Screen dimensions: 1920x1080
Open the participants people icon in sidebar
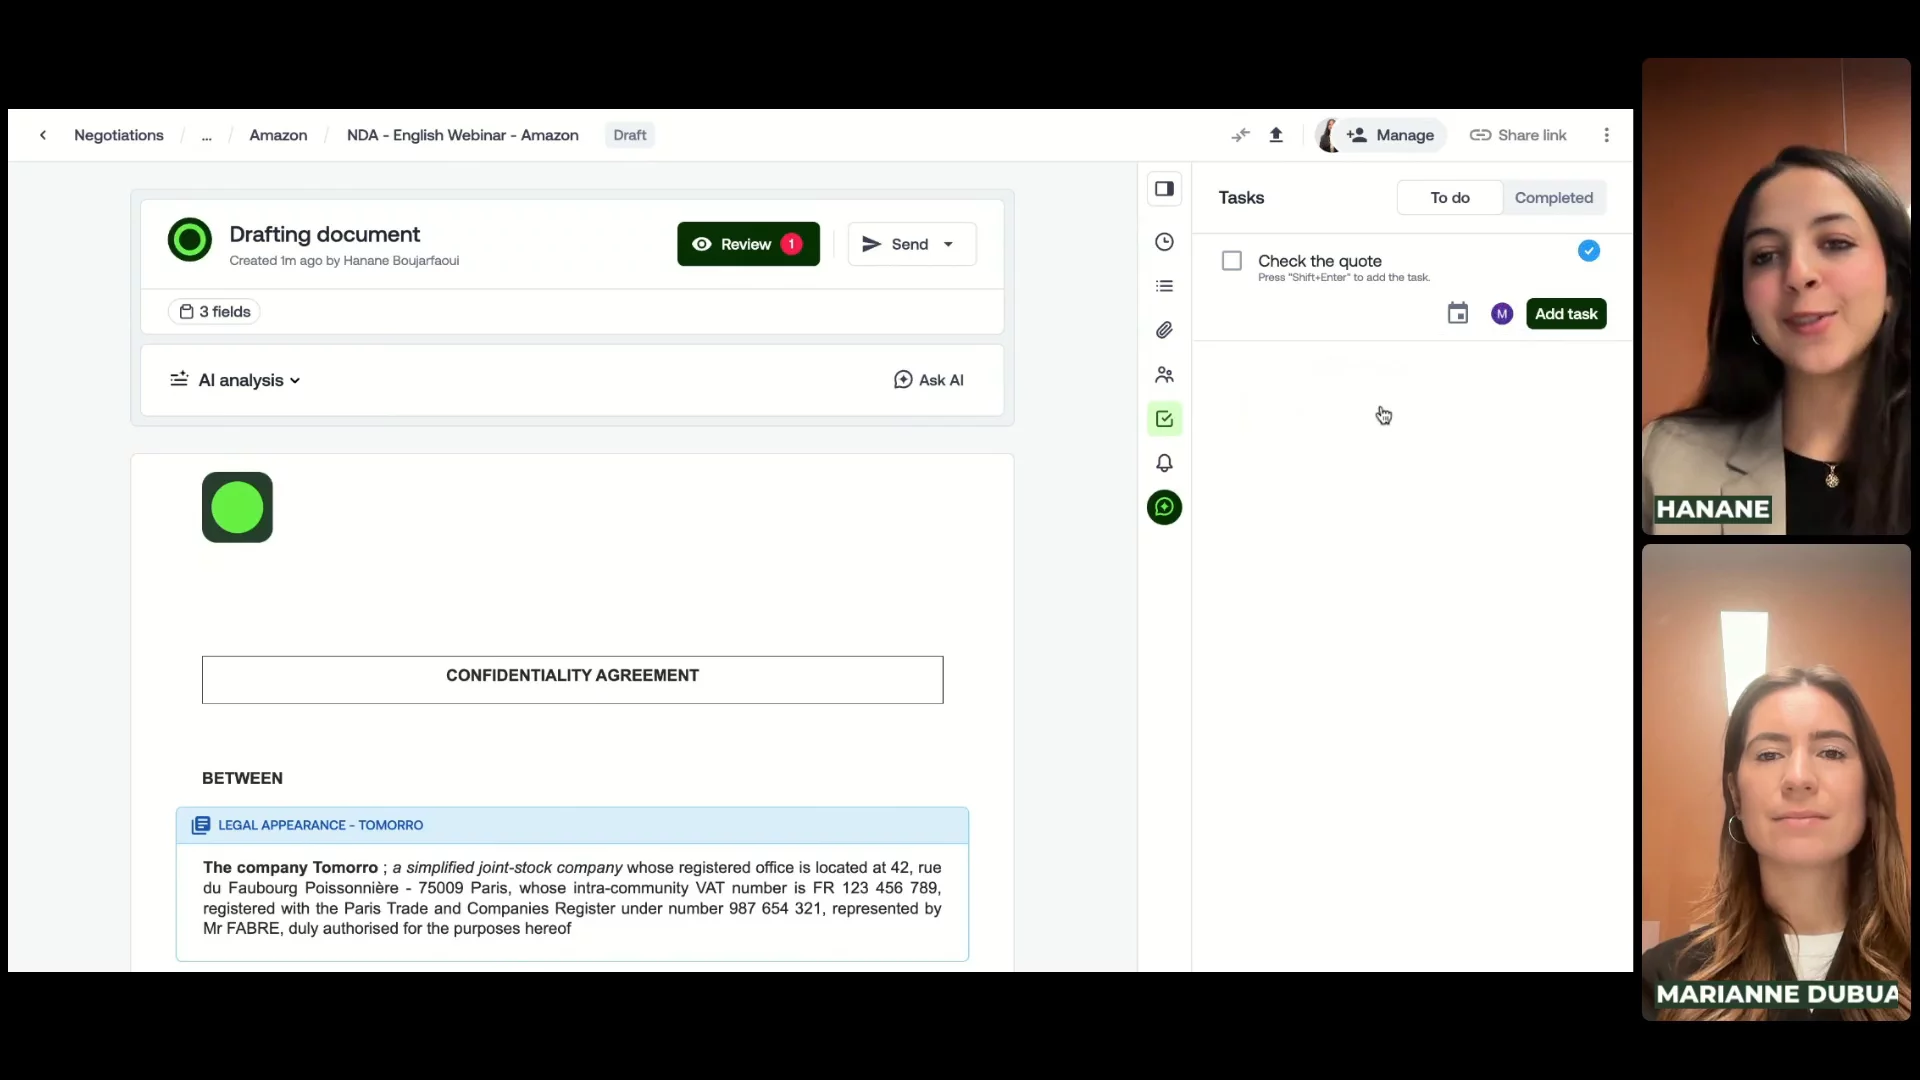[1164, 375]
